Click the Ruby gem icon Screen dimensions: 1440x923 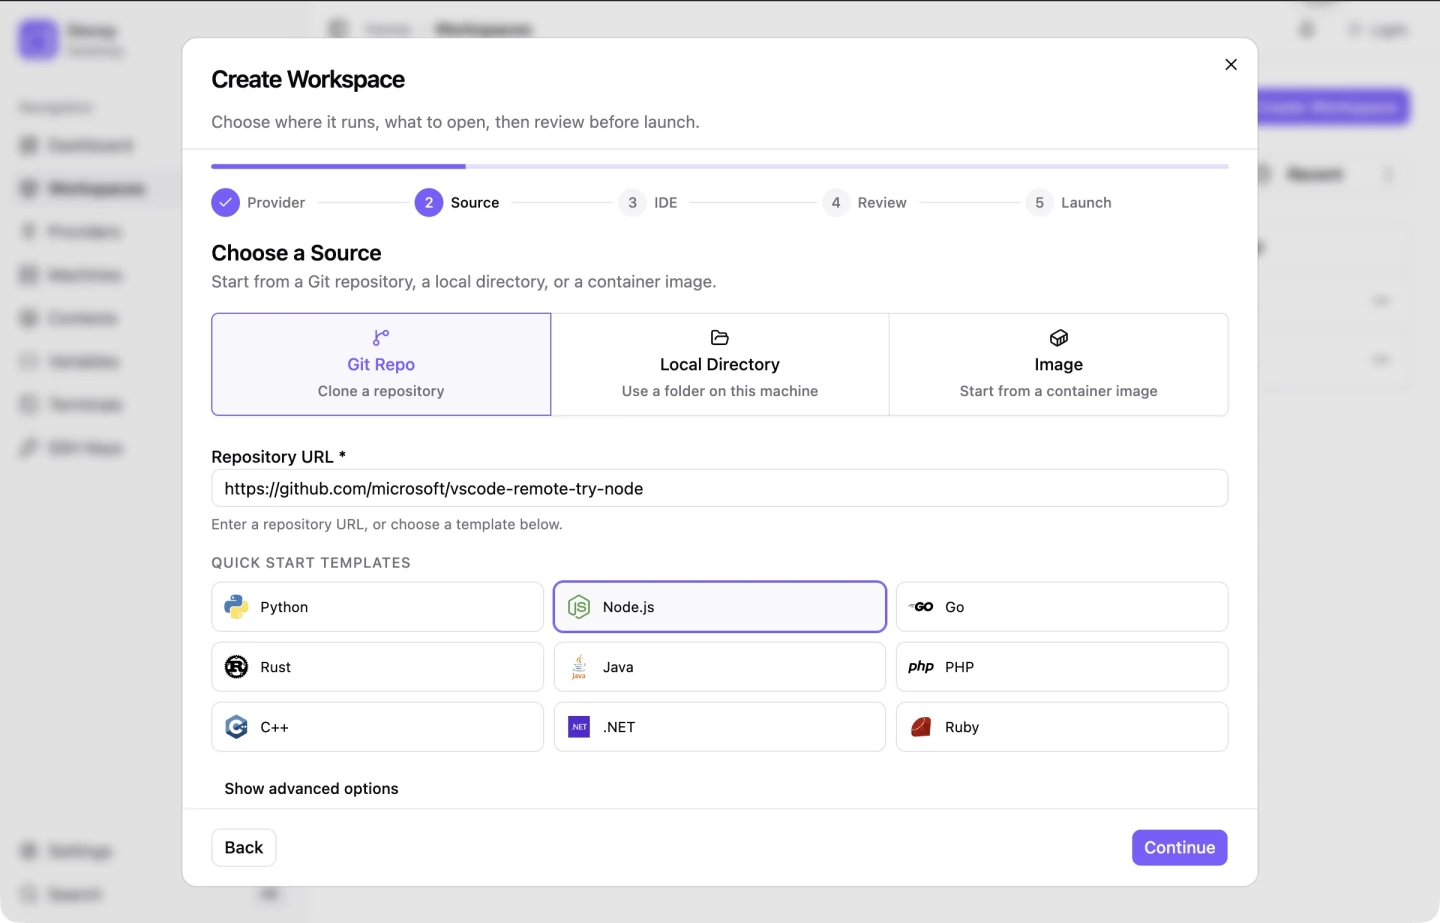[x=921, y=727]
